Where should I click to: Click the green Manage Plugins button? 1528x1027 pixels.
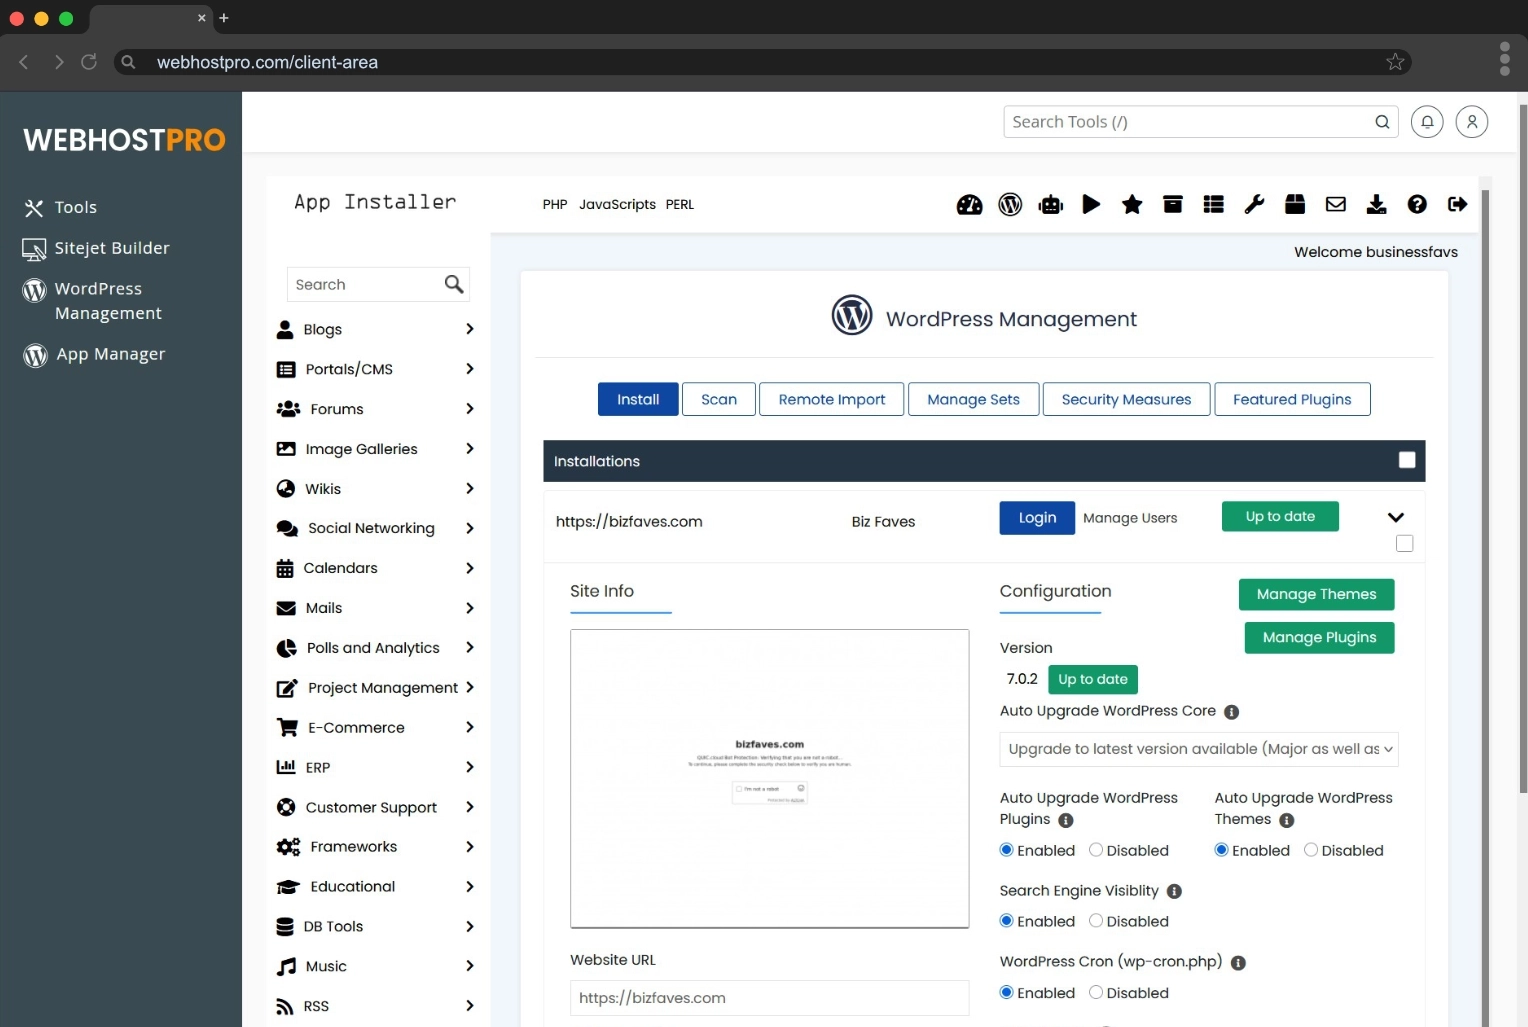coord(1319,638)
